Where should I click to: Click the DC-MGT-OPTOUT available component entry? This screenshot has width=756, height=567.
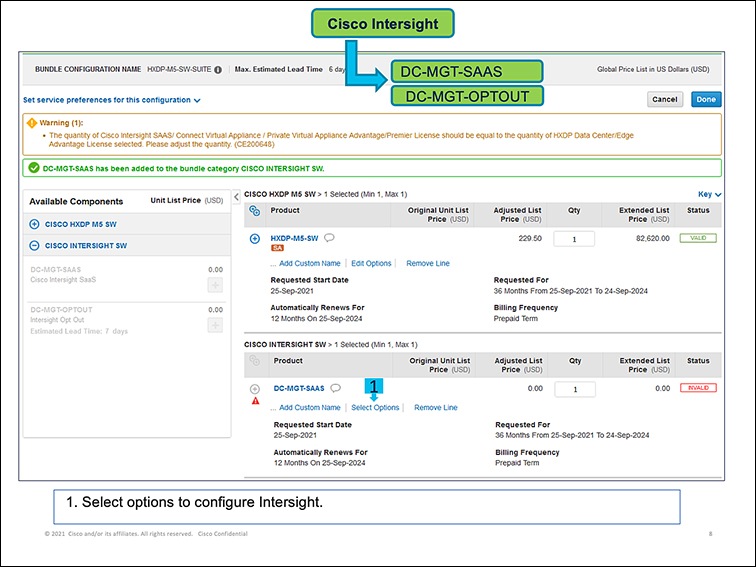(126, 321)
